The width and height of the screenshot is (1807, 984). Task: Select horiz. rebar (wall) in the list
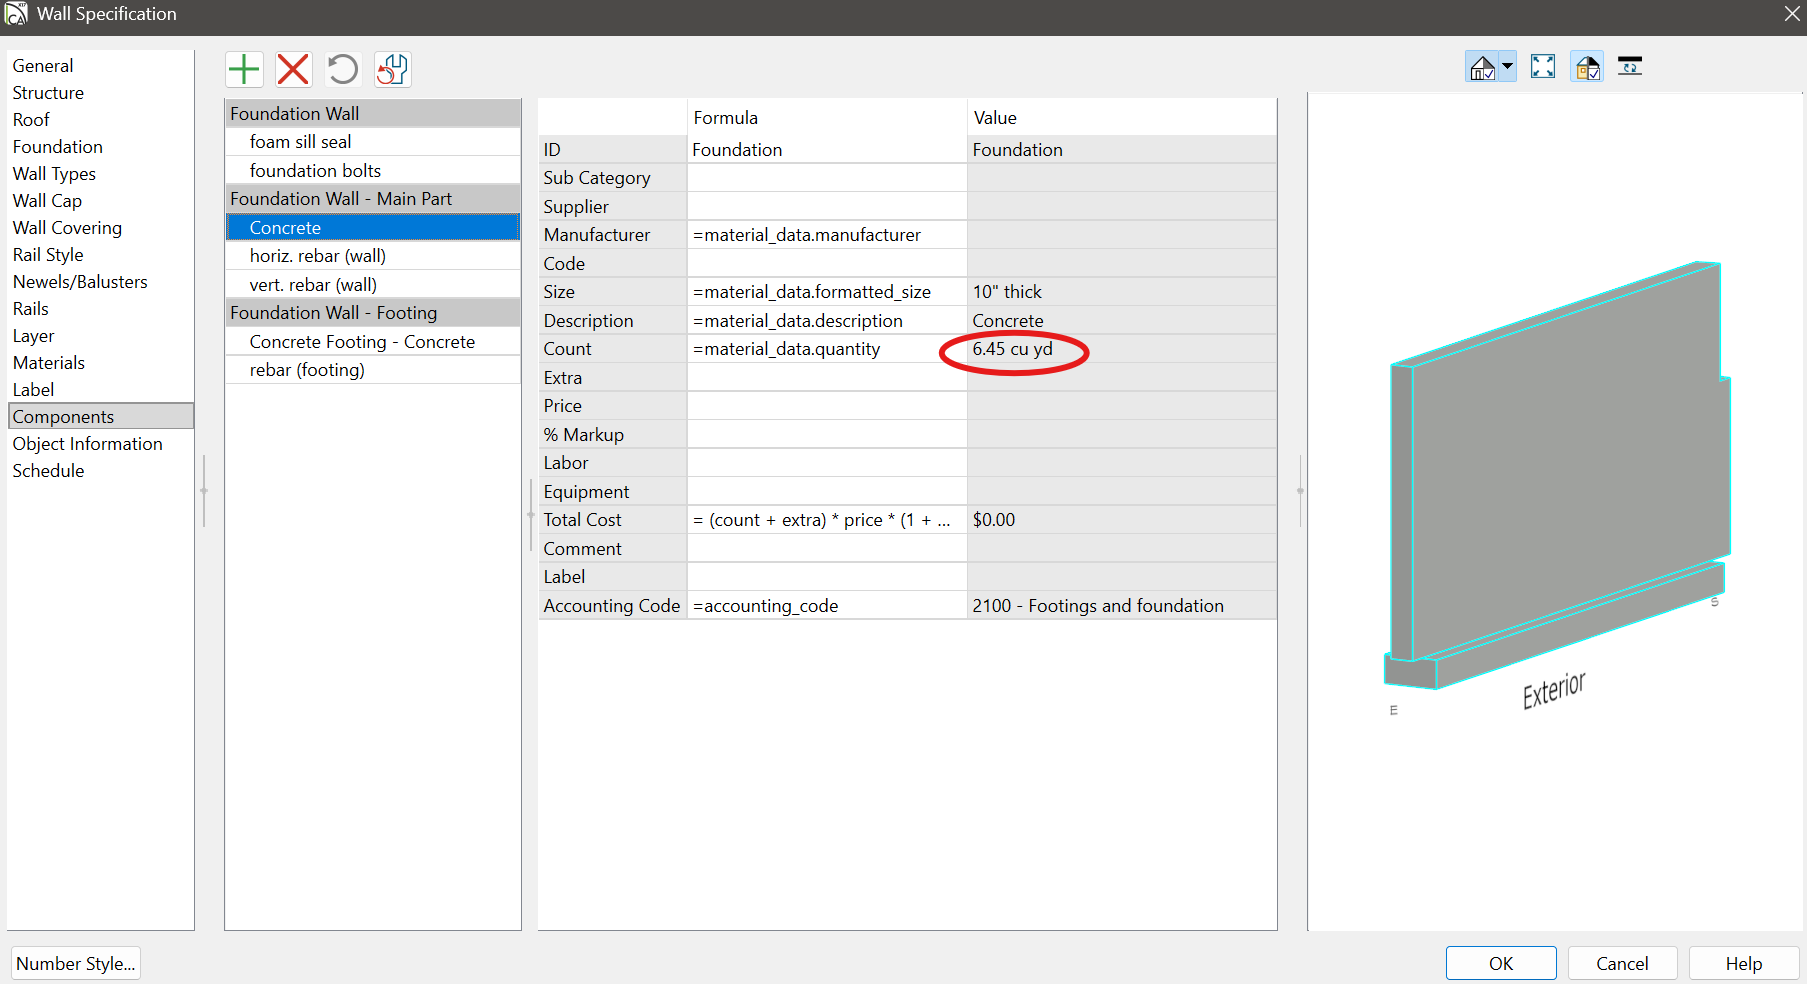point(317,256)
